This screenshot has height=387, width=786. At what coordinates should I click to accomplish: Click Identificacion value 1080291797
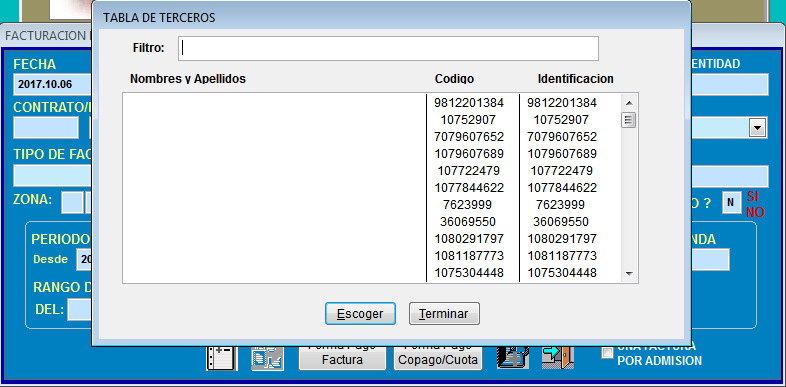pyautogui.click(x=562, y=238)
